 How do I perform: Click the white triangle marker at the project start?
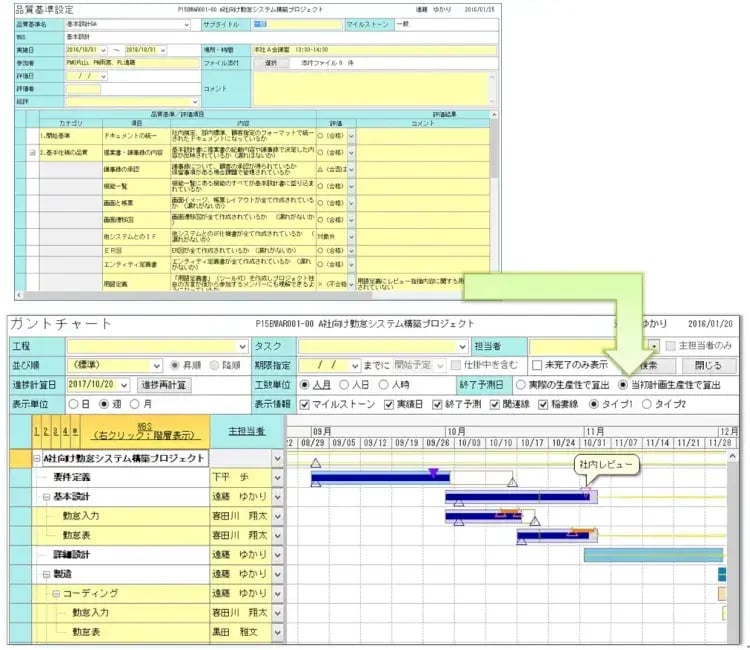tap(316, 462)
